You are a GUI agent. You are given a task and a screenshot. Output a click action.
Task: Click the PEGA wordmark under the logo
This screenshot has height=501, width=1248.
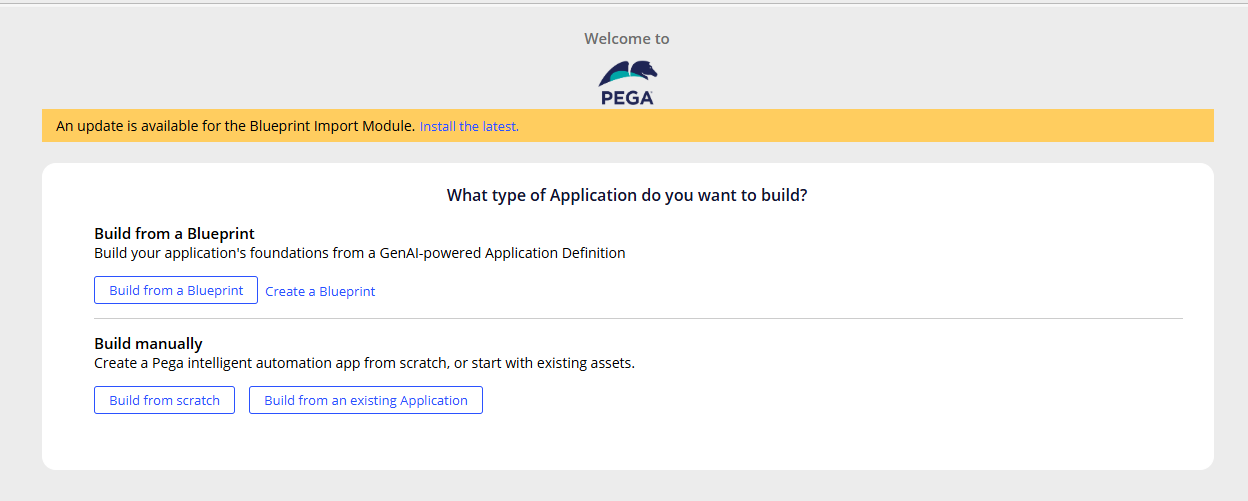[x=627, y=98]
